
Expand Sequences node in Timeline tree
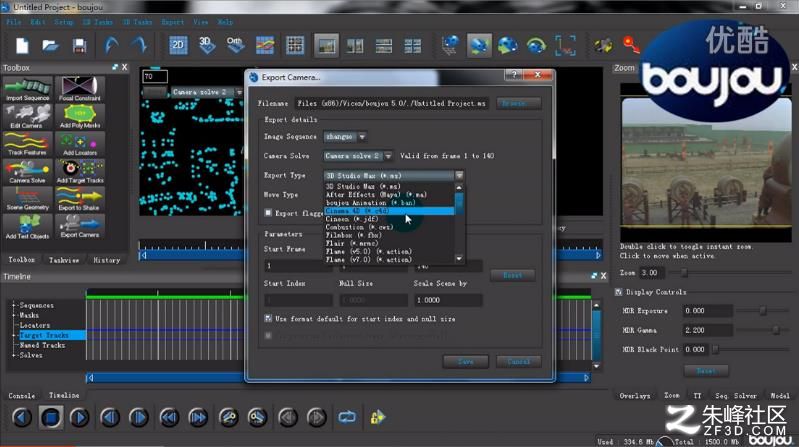14,305
